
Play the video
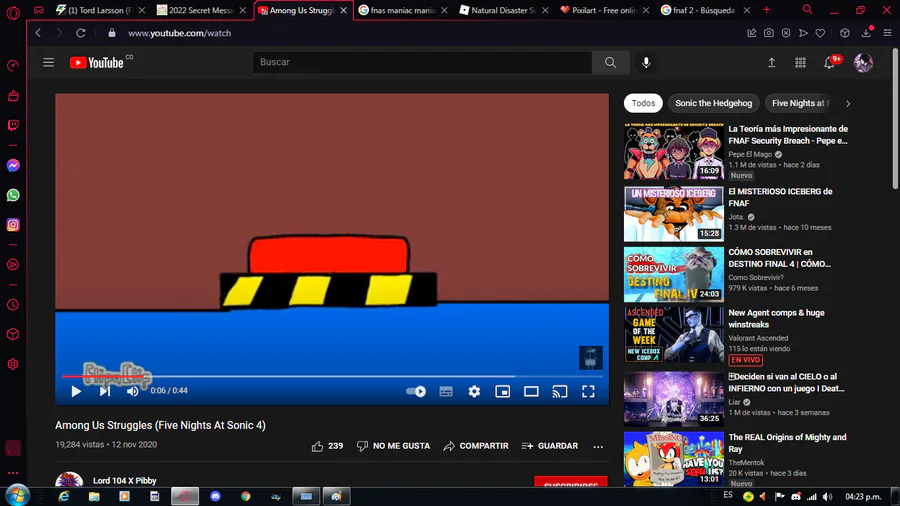(76, 391)
